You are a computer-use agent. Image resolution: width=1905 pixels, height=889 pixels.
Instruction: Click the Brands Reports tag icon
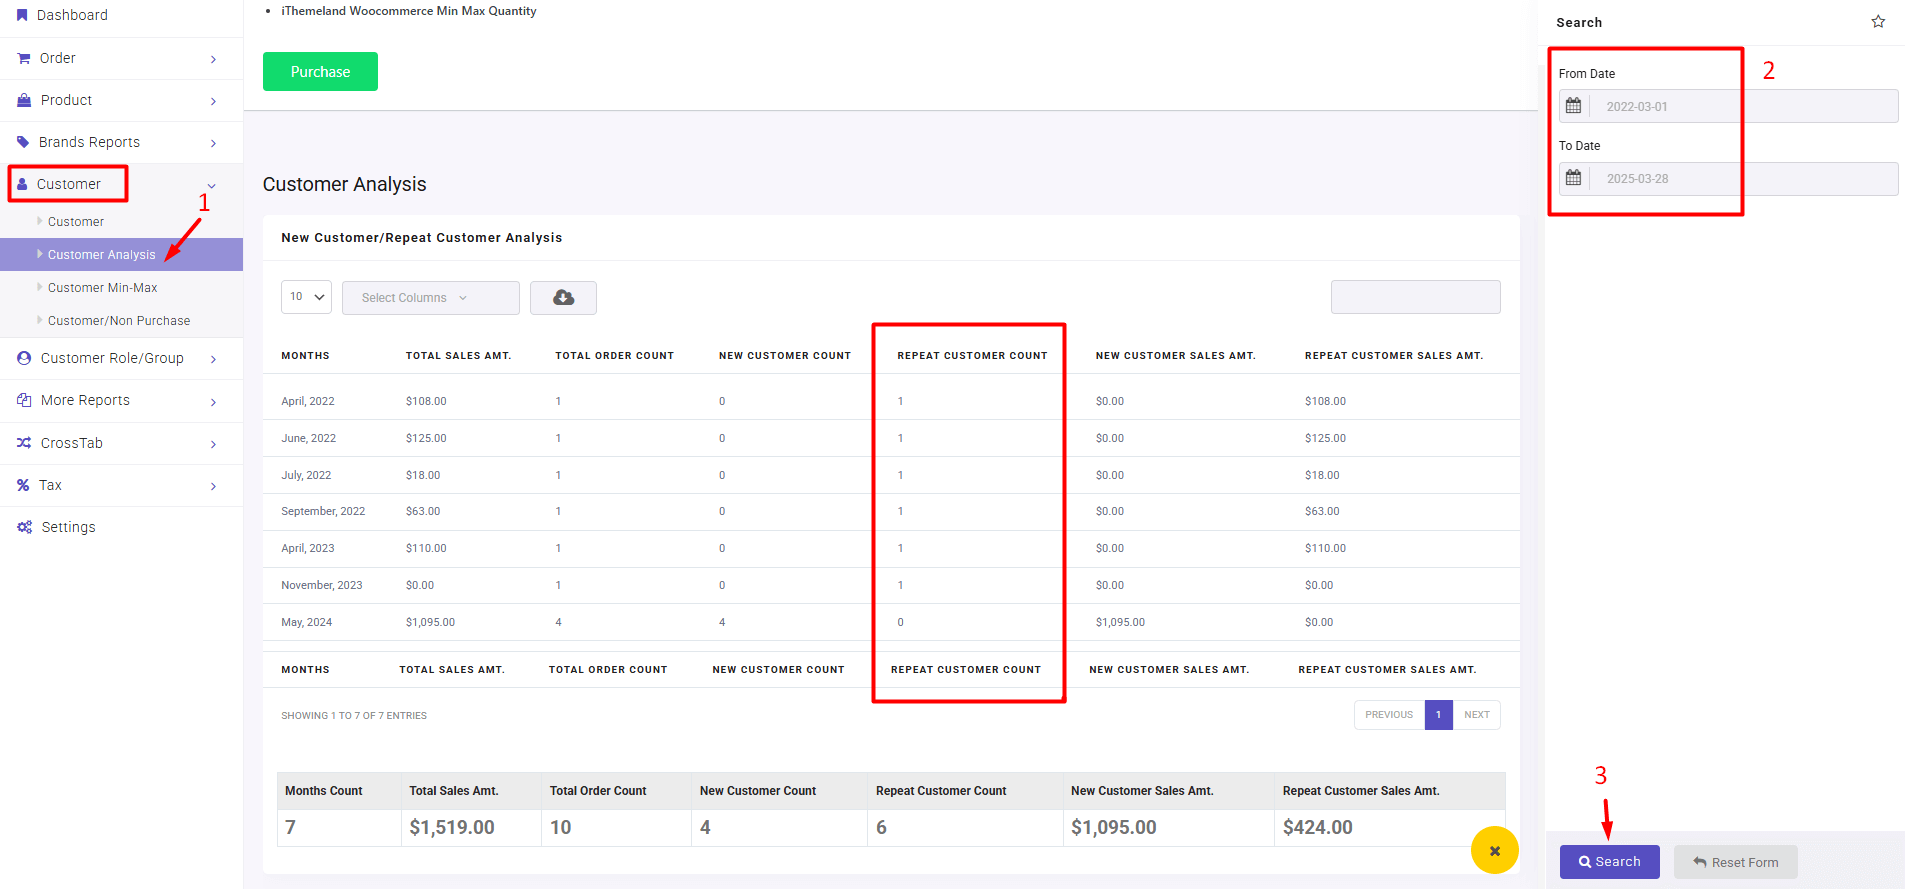pyautogui.click(x=23, y=142)
